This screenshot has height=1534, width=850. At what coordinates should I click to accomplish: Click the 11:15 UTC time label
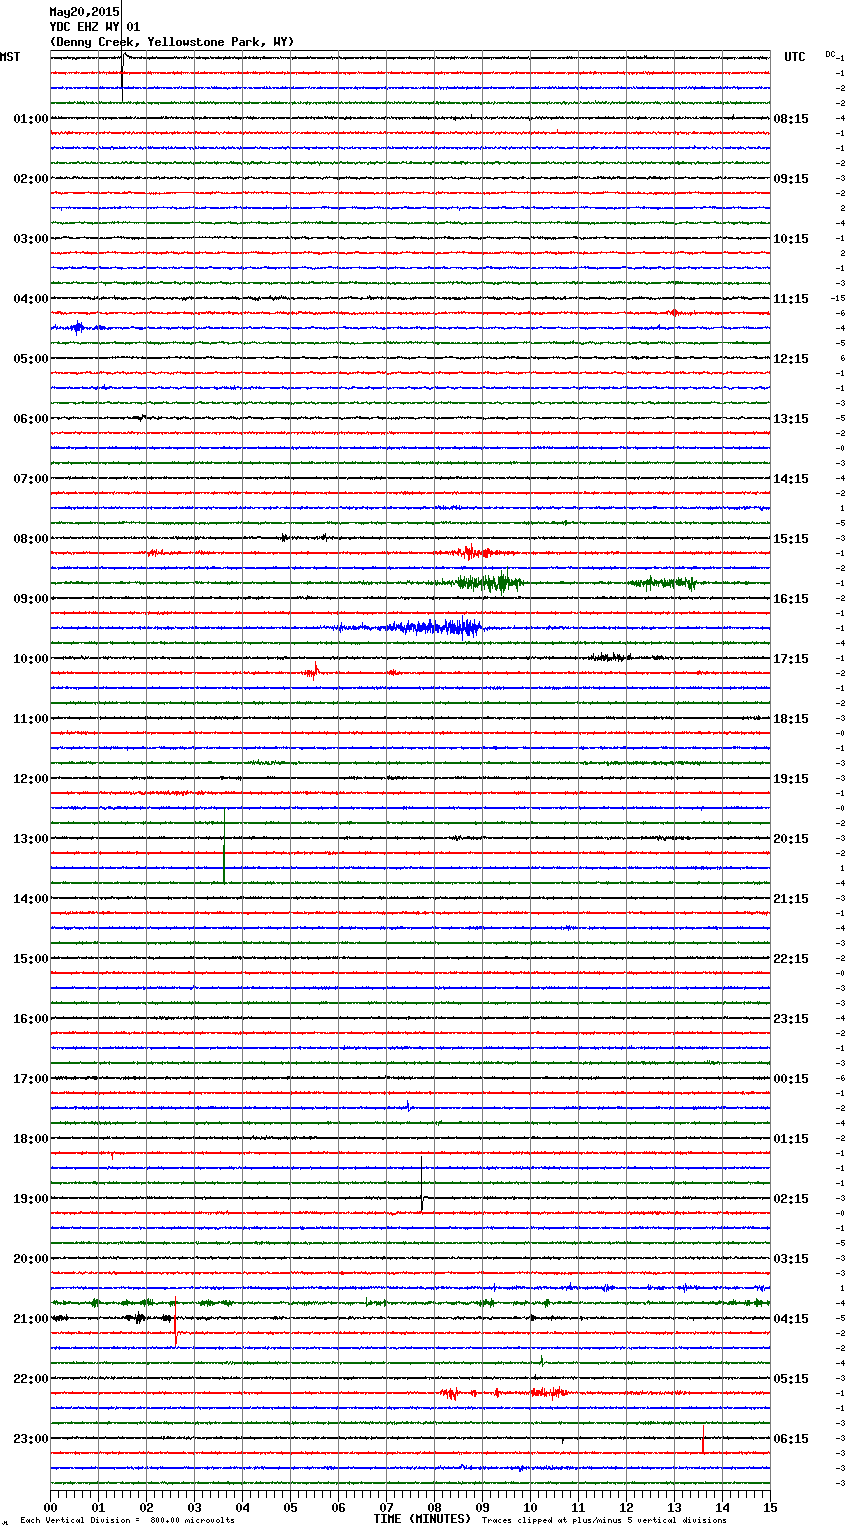click(791, 299)
